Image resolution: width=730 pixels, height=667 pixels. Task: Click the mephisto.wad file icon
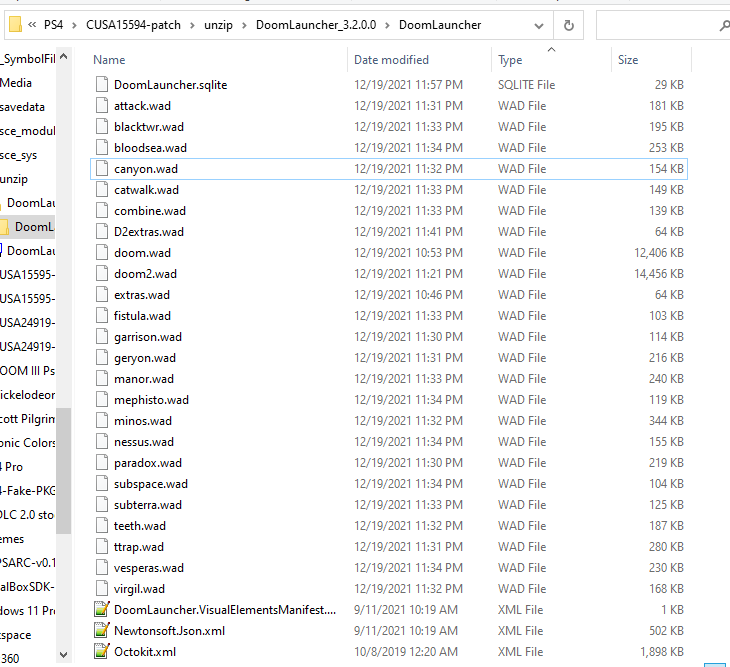[102, 399]
